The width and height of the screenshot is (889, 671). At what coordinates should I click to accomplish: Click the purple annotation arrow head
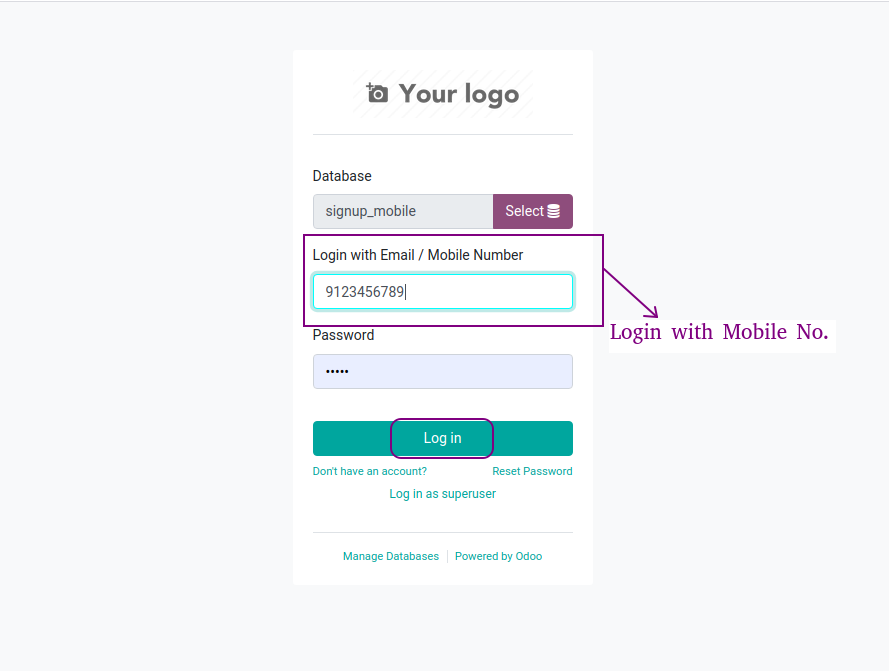point(652,311)
